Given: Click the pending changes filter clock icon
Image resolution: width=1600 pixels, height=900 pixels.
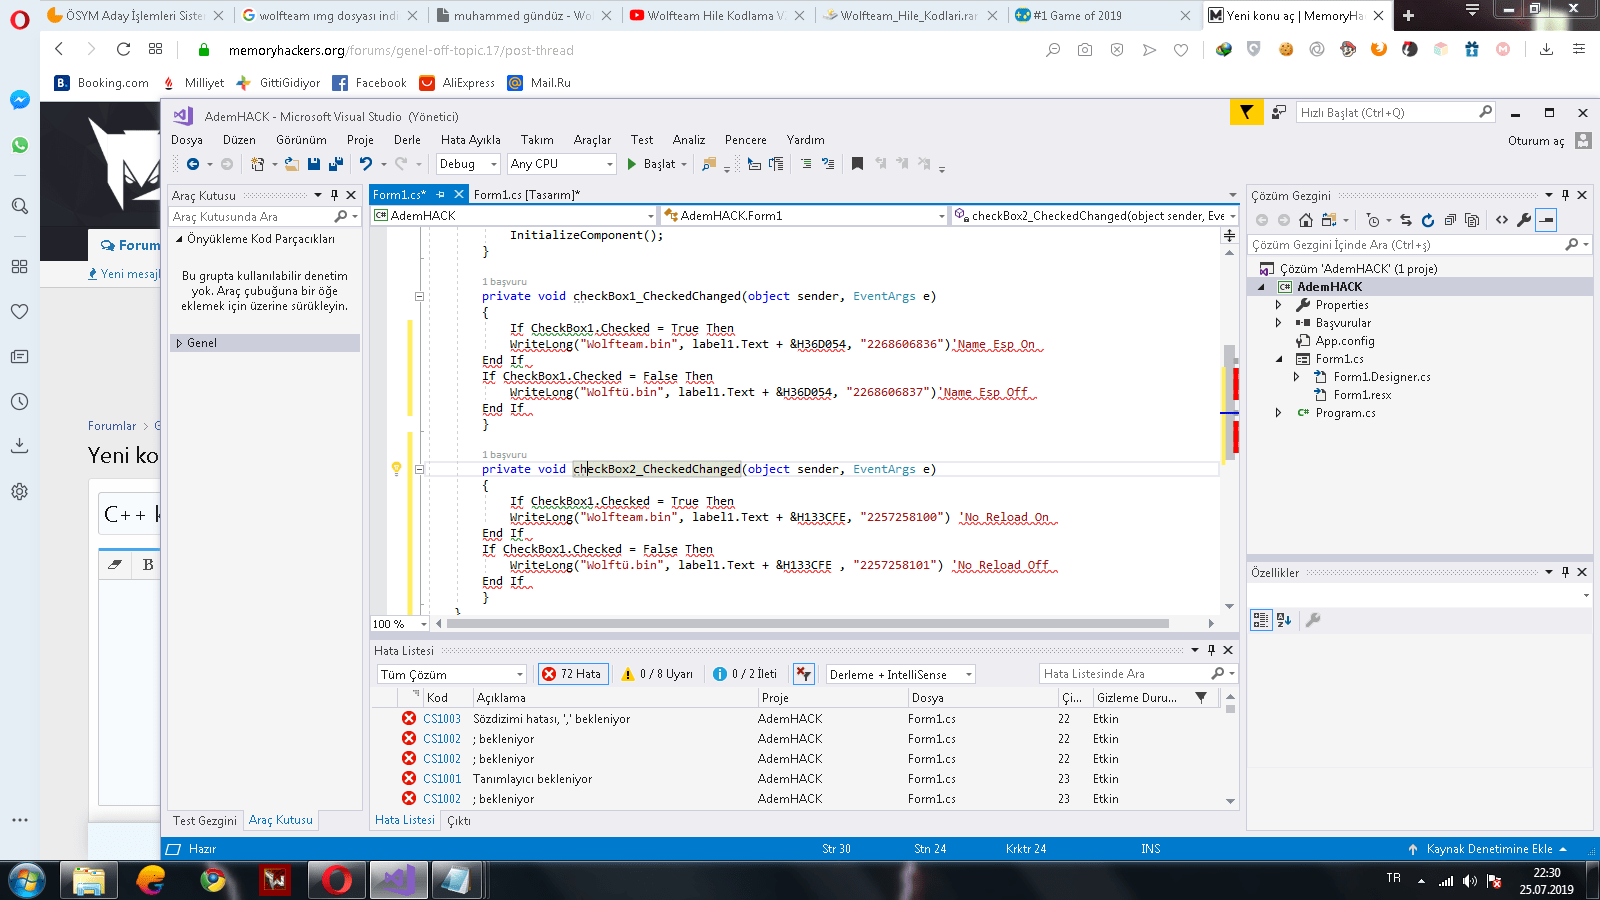Looking at the screenshot, I should 1373,220.
